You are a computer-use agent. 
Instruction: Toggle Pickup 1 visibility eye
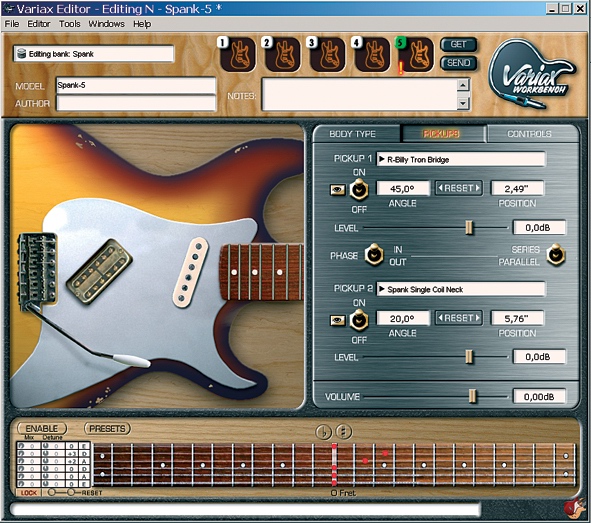click(x=337, y=190)
